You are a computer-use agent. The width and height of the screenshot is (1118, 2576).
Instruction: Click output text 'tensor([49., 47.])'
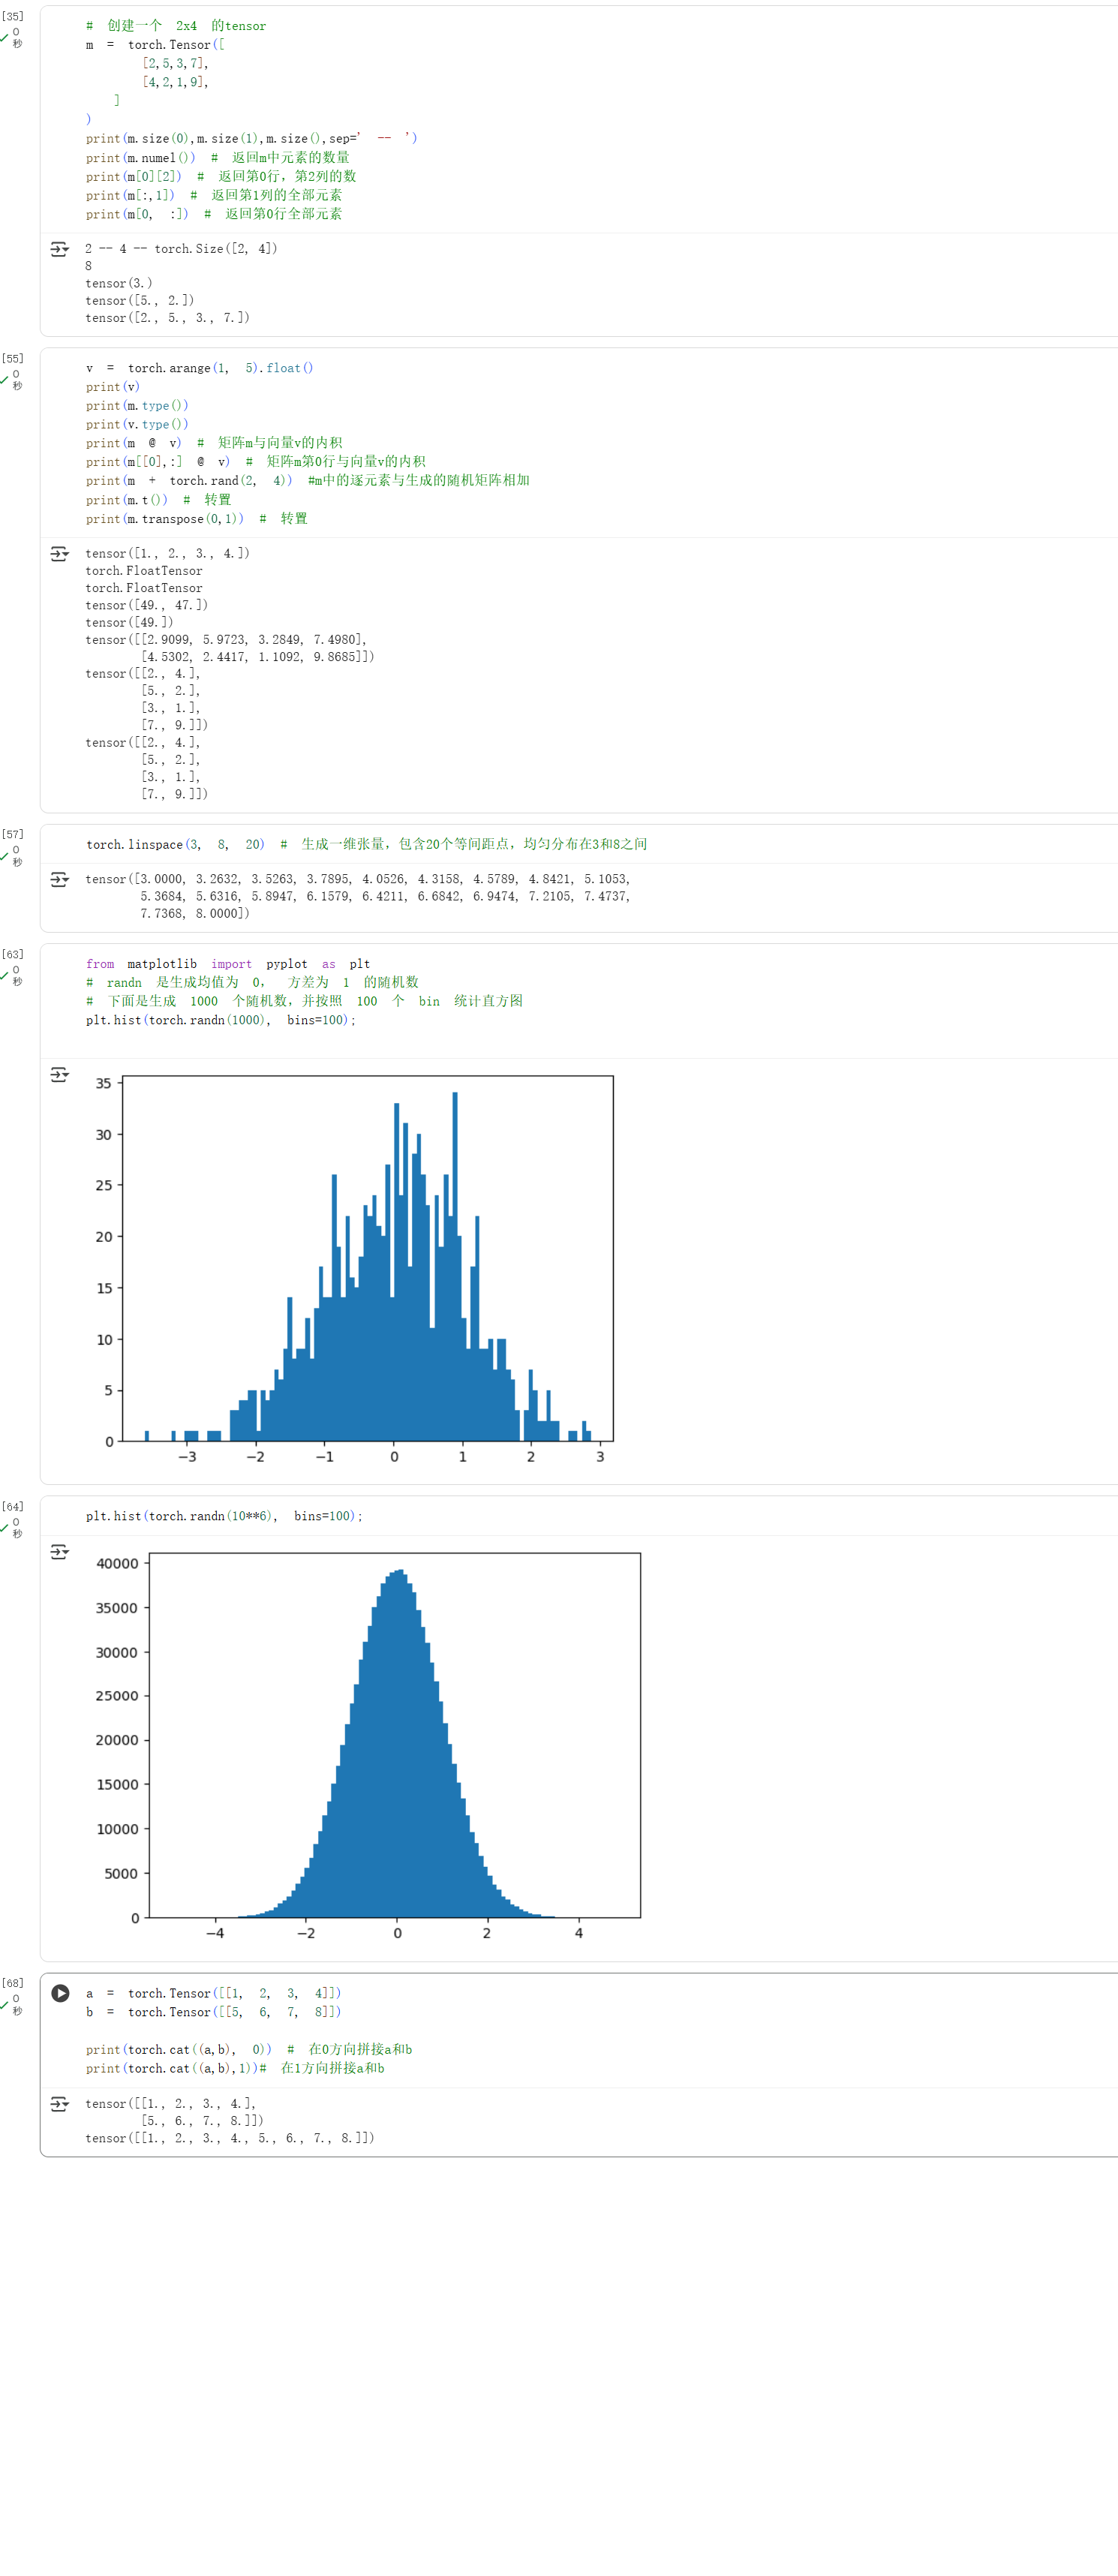[146, 605]
